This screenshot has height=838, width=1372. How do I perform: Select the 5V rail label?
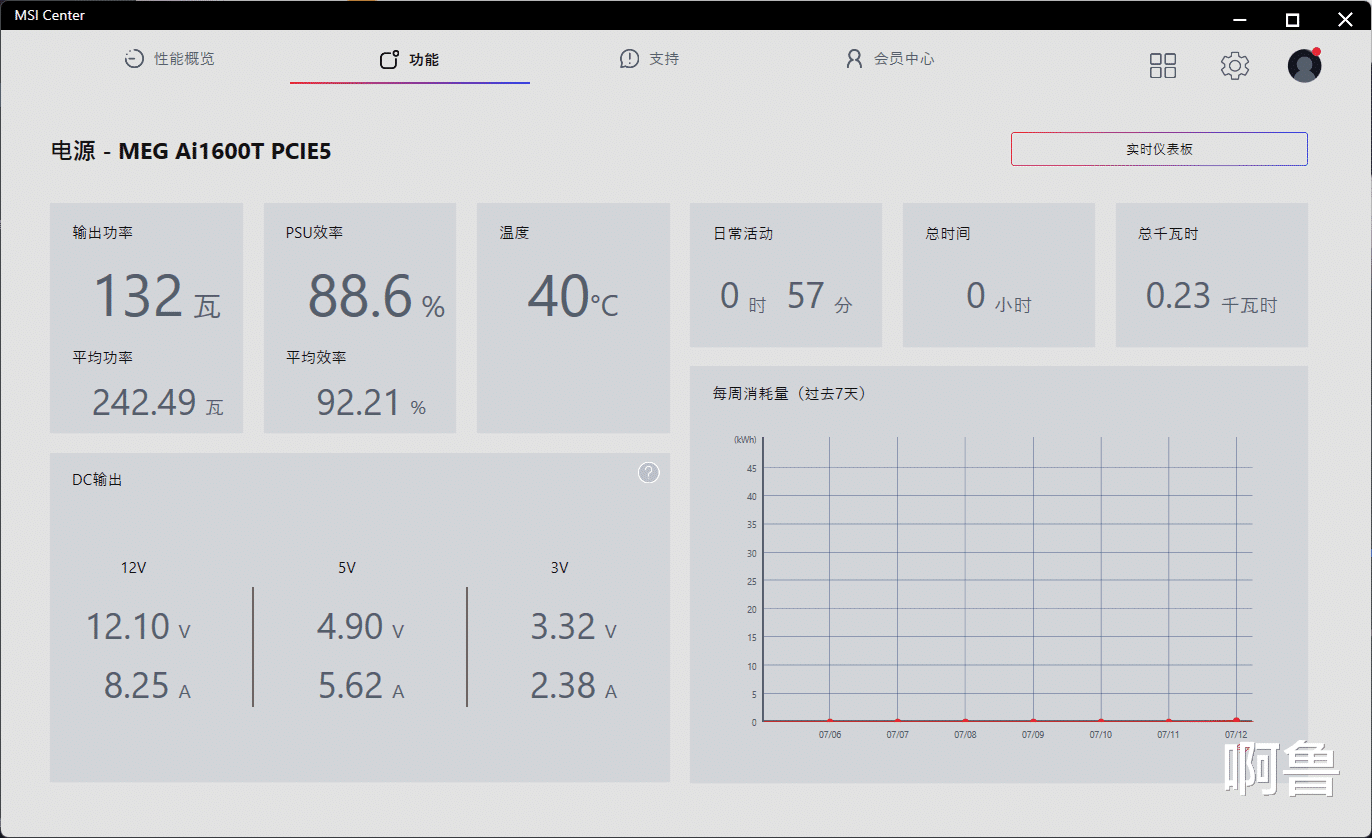[347, 568]
